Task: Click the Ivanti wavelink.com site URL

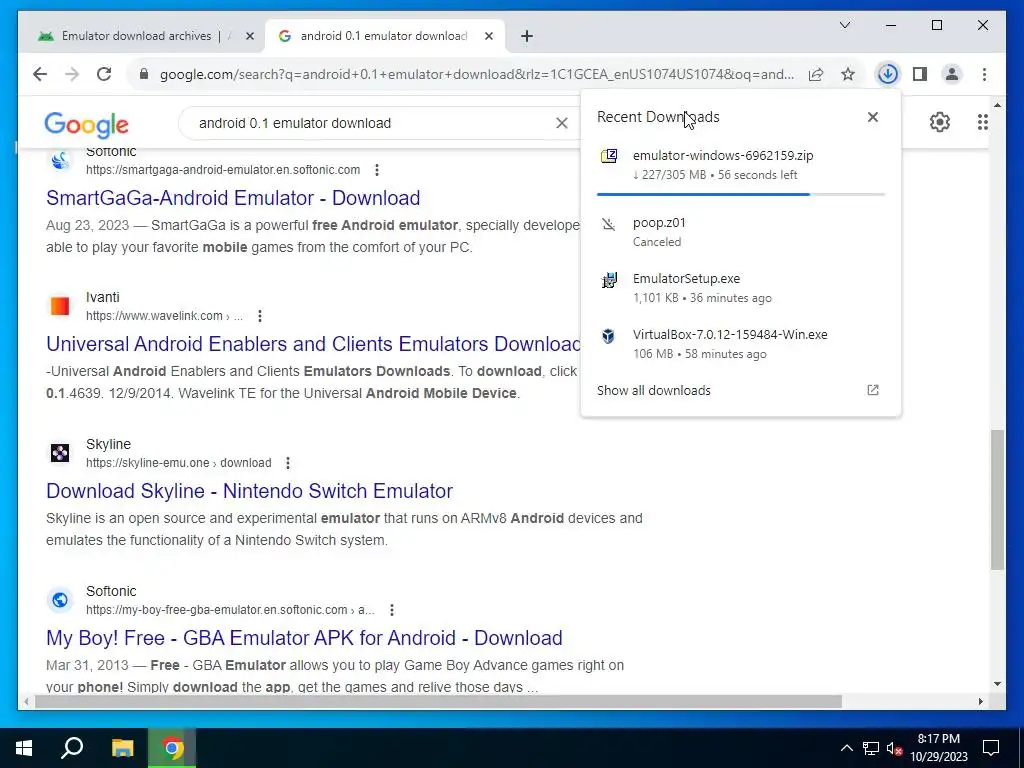Action: 165,316
